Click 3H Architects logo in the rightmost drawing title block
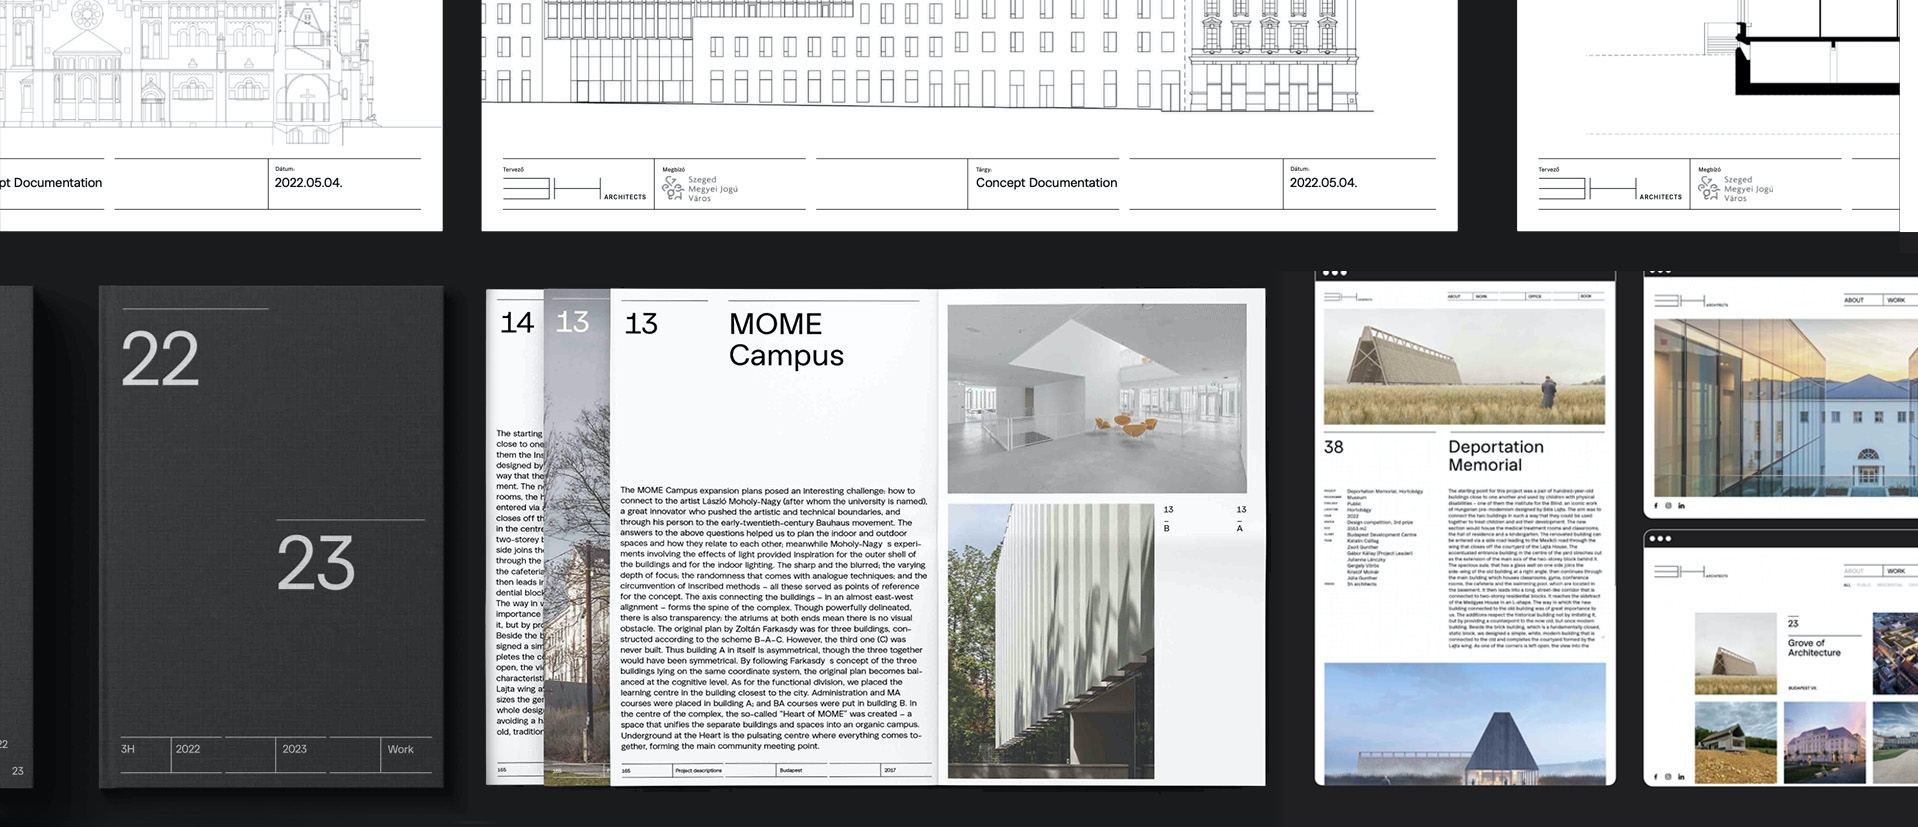Screen dimensions: 1918x827 click(x=1610, y=189)
